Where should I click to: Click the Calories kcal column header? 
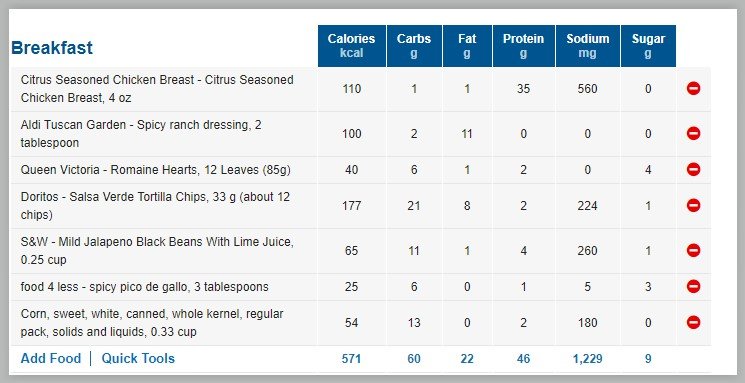click(352, 46)
